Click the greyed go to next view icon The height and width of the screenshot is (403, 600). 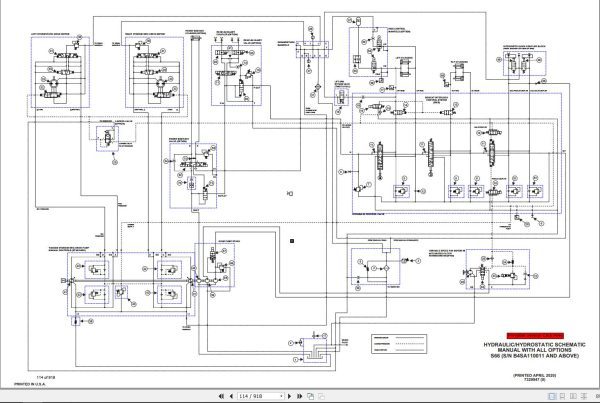coord(321,396)
